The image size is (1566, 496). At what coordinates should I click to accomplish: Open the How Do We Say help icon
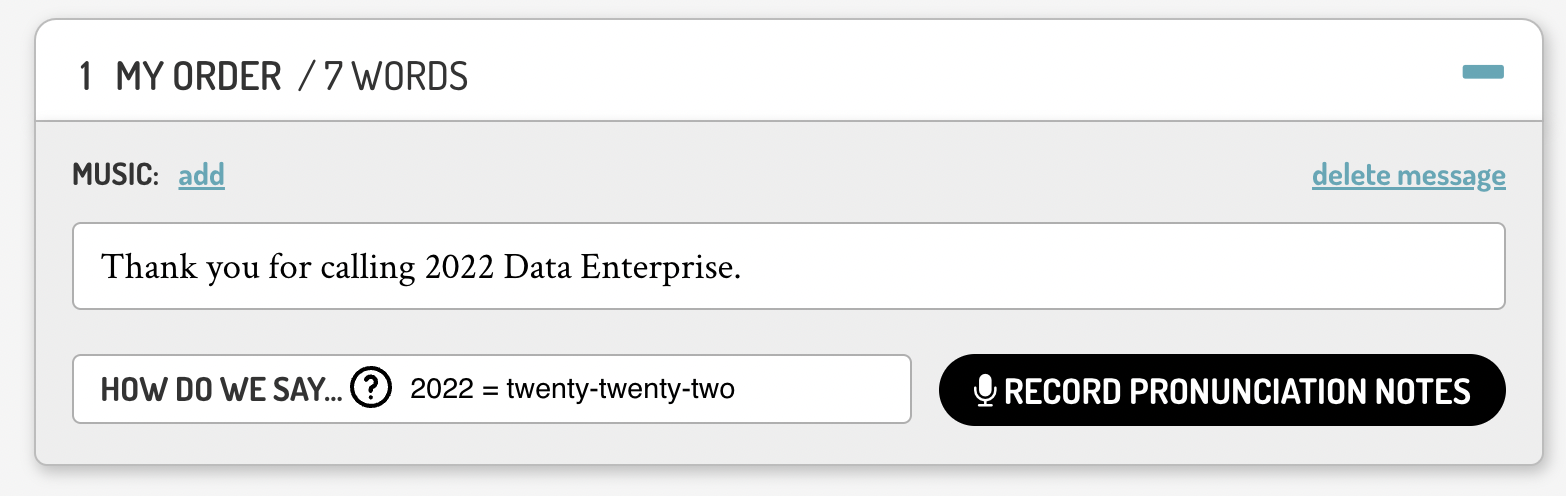coord(371,389)
